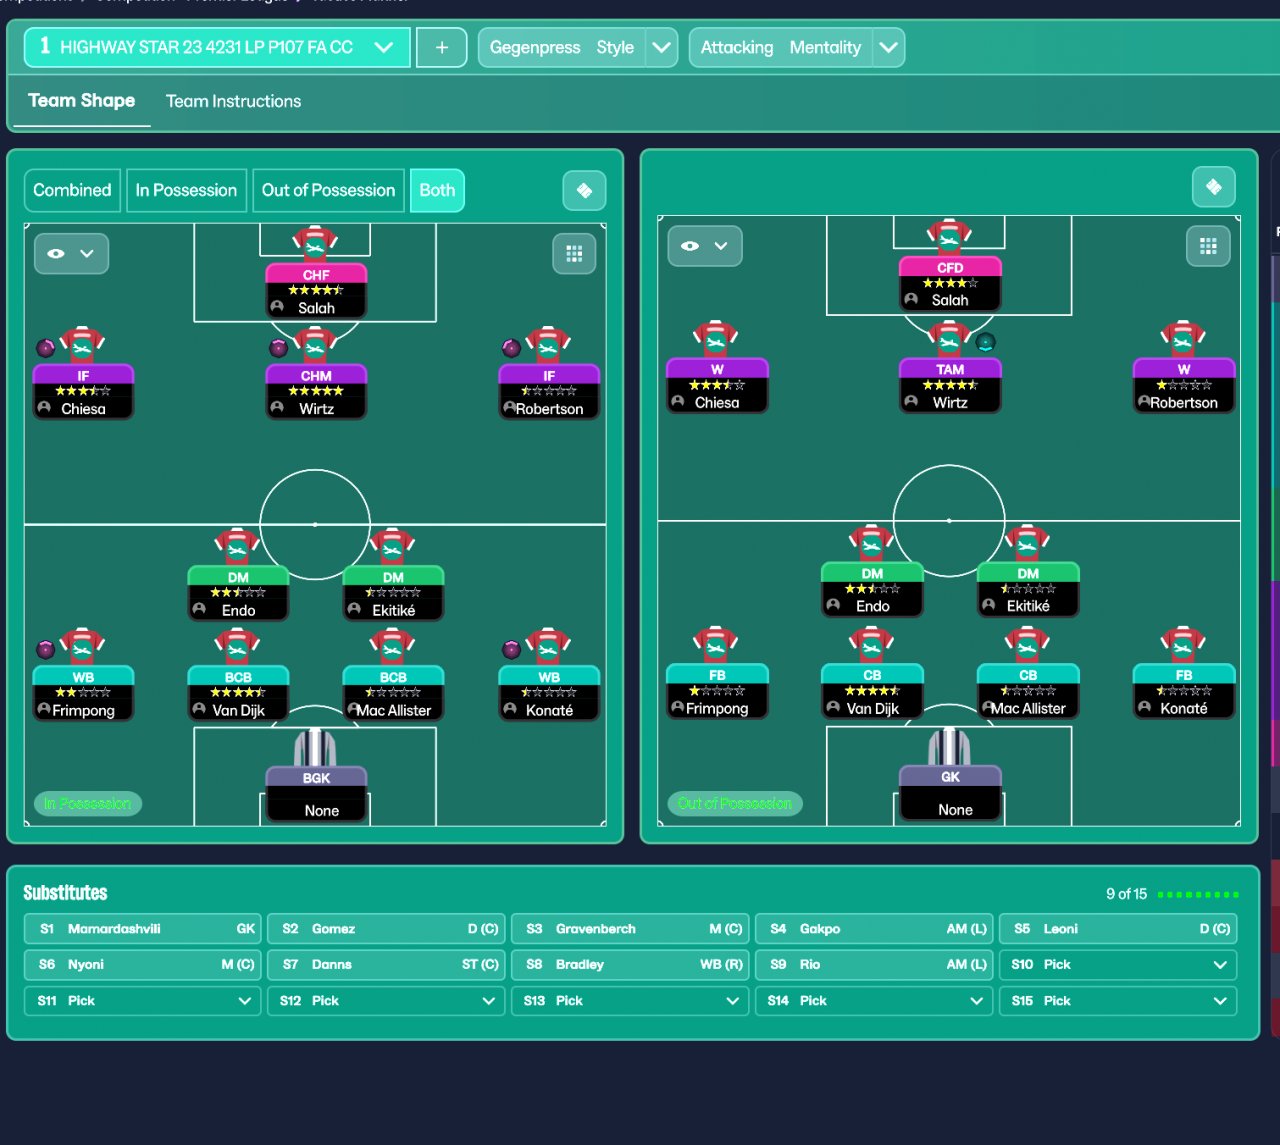
Task: Choose substitute S3 Gravenberch
Action: [x=630, y=929]
